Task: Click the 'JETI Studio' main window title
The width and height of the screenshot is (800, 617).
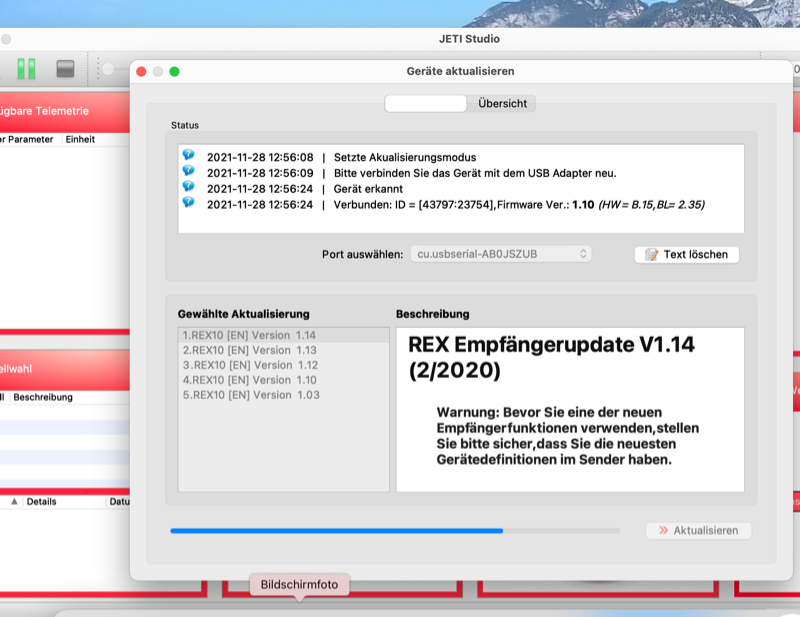Action: 469,39
